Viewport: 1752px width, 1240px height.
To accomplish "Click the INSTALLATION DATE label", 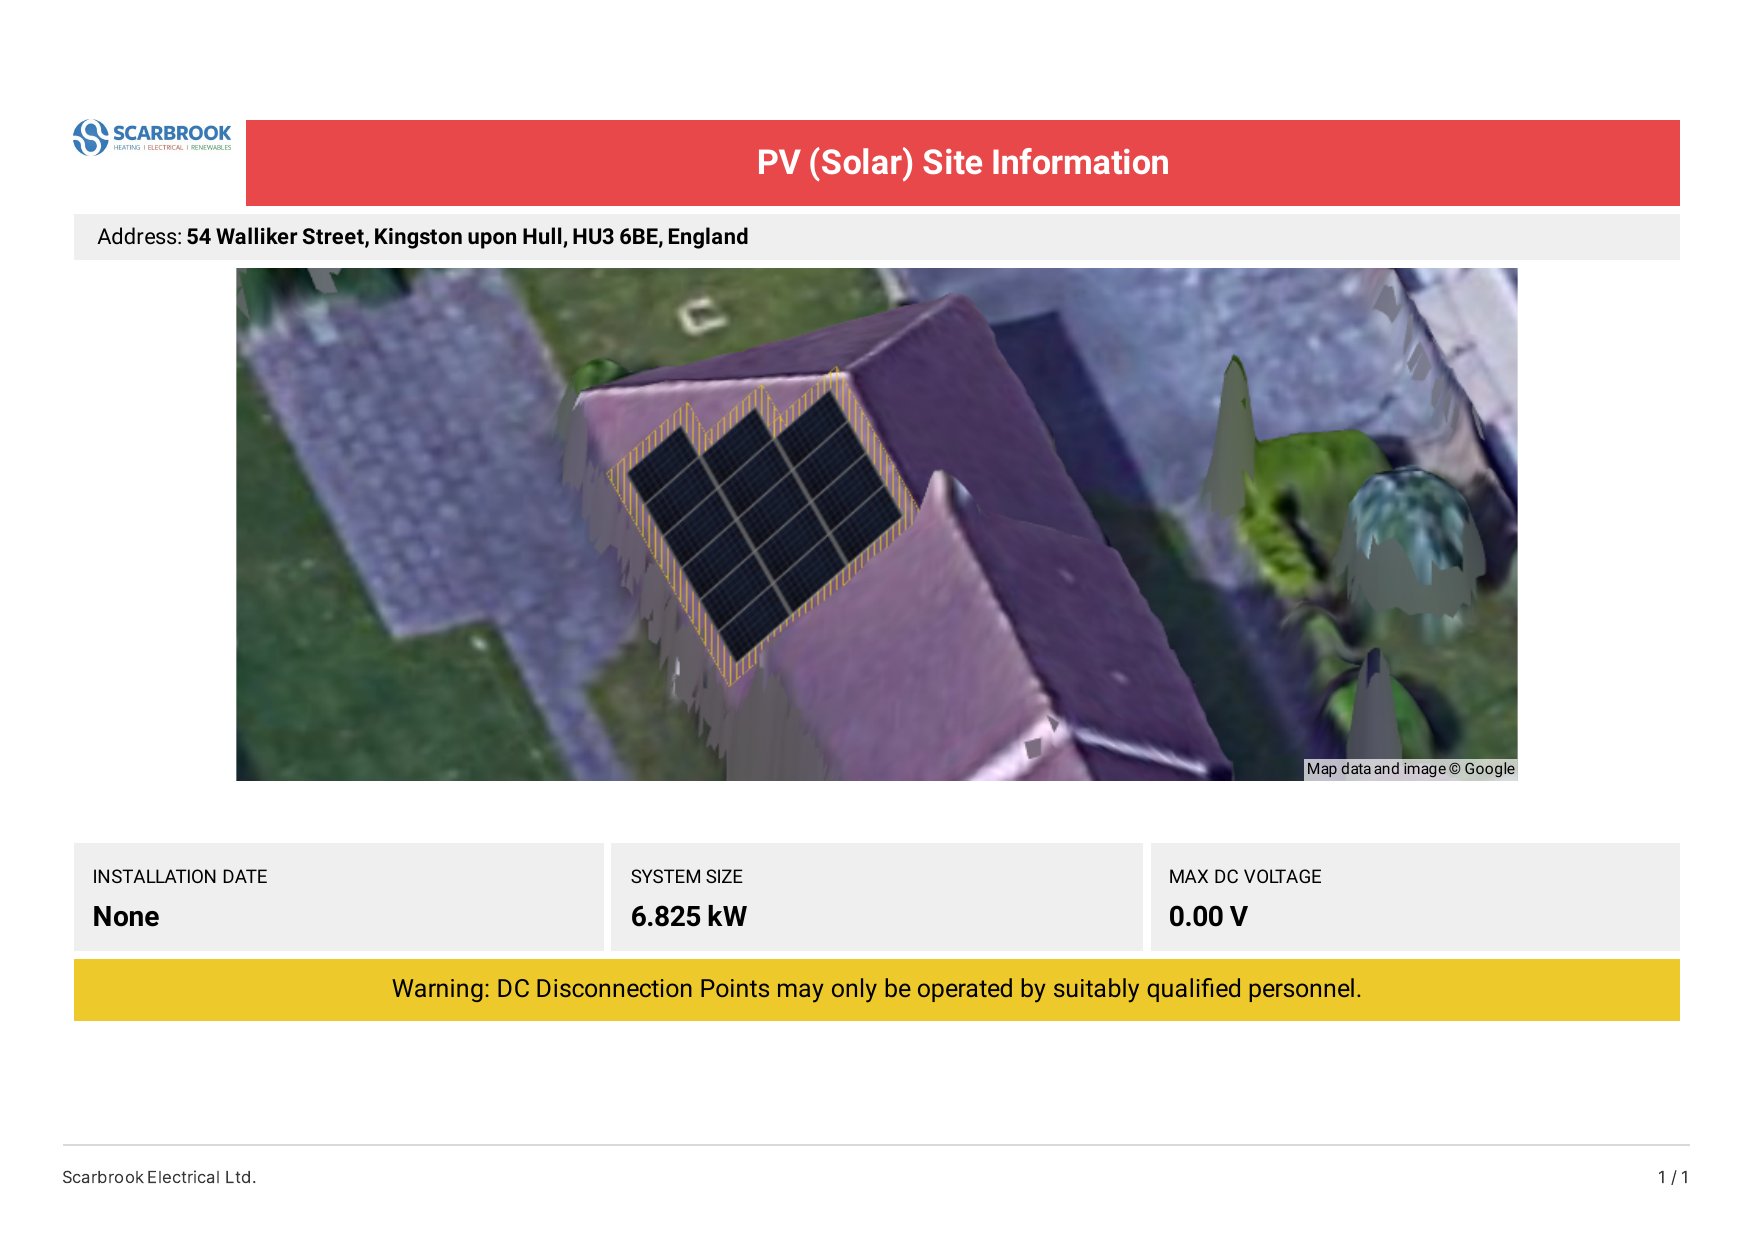I will [x=180, y=877].
